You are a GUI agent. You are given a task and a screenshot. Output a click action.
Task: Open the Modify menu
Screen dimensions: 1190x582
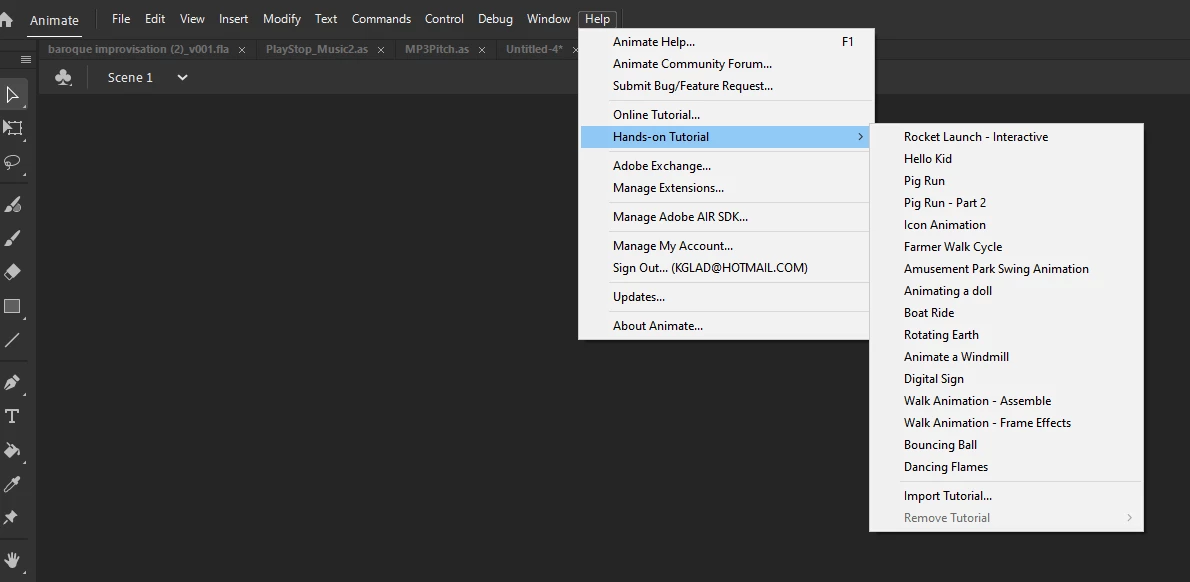(x=282, y=19)
